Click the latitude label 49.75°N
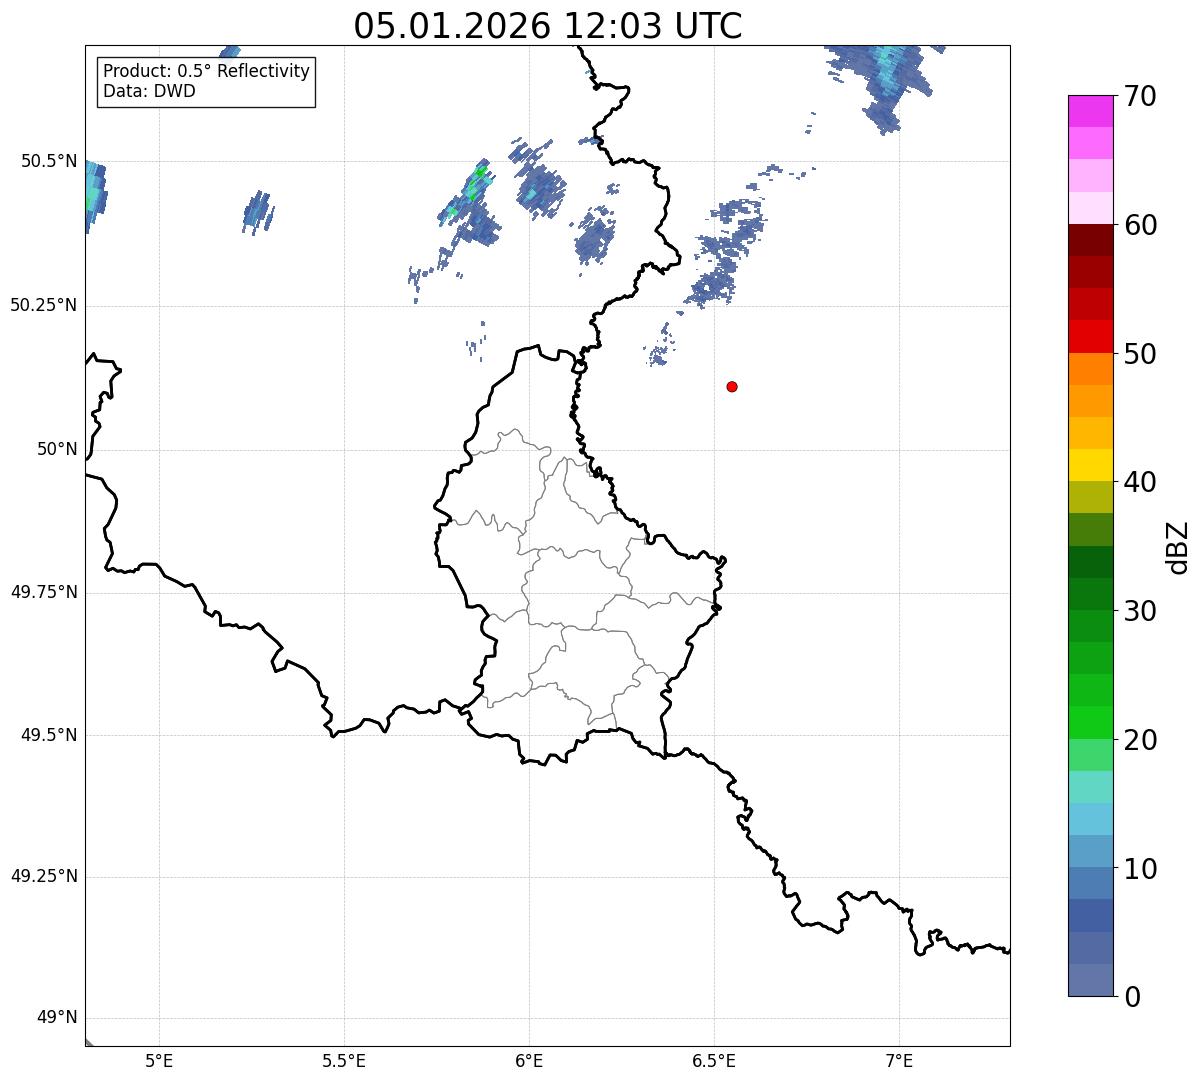Screen dimensions: 1202x1081 (43, 592)
